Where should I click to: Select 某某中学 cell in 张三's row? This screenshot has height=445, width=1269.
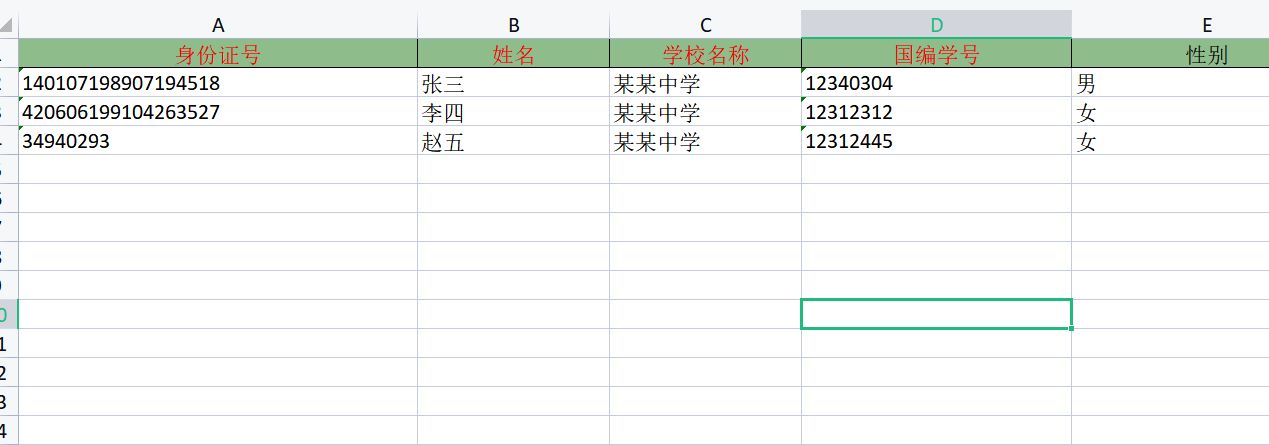(705, 83)
